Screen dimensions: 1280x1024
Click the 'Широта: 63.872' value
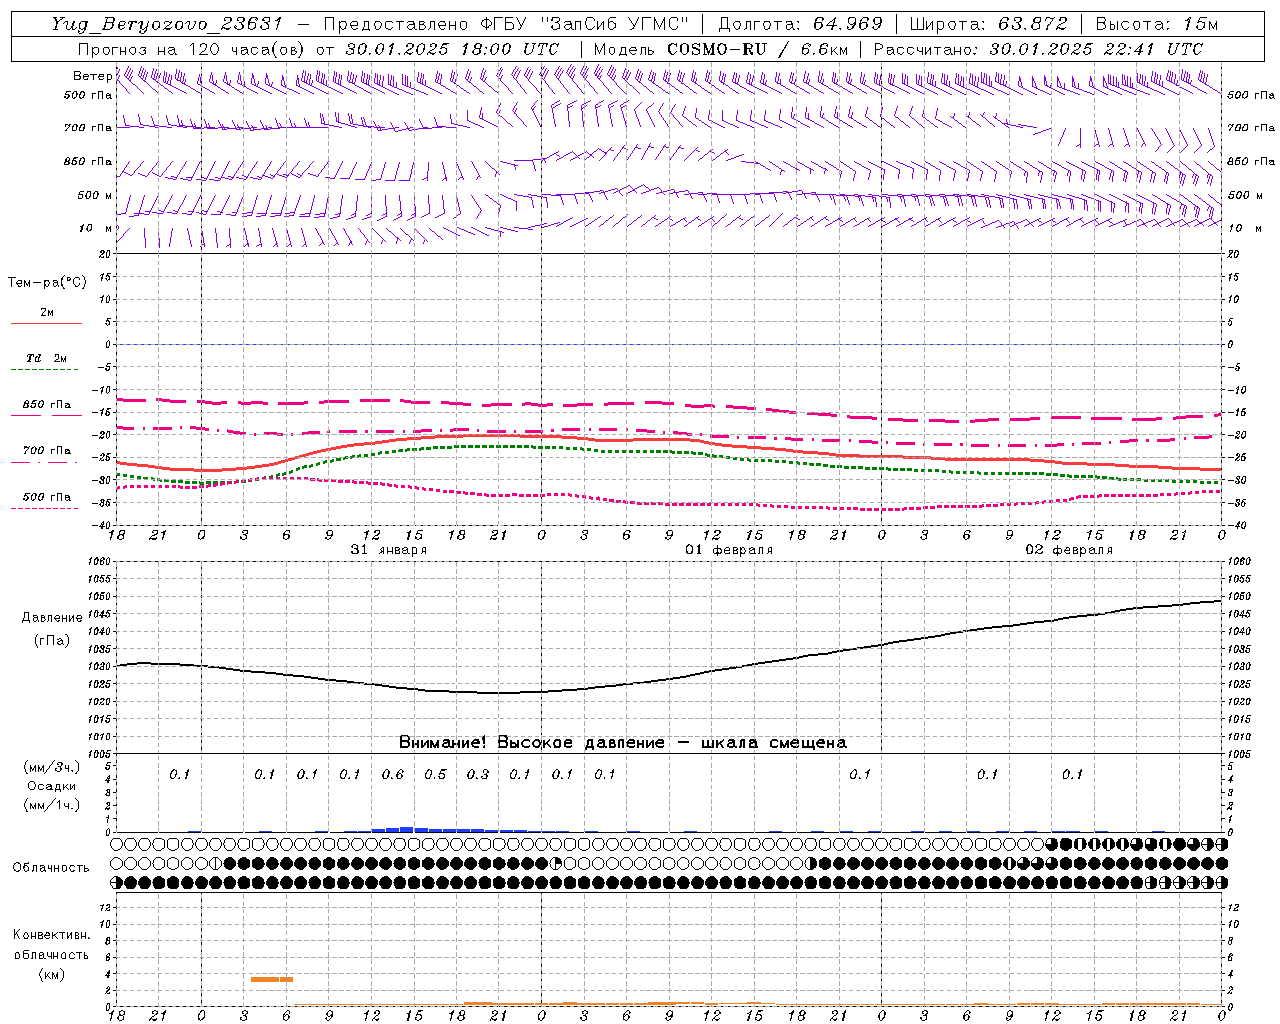989,24
